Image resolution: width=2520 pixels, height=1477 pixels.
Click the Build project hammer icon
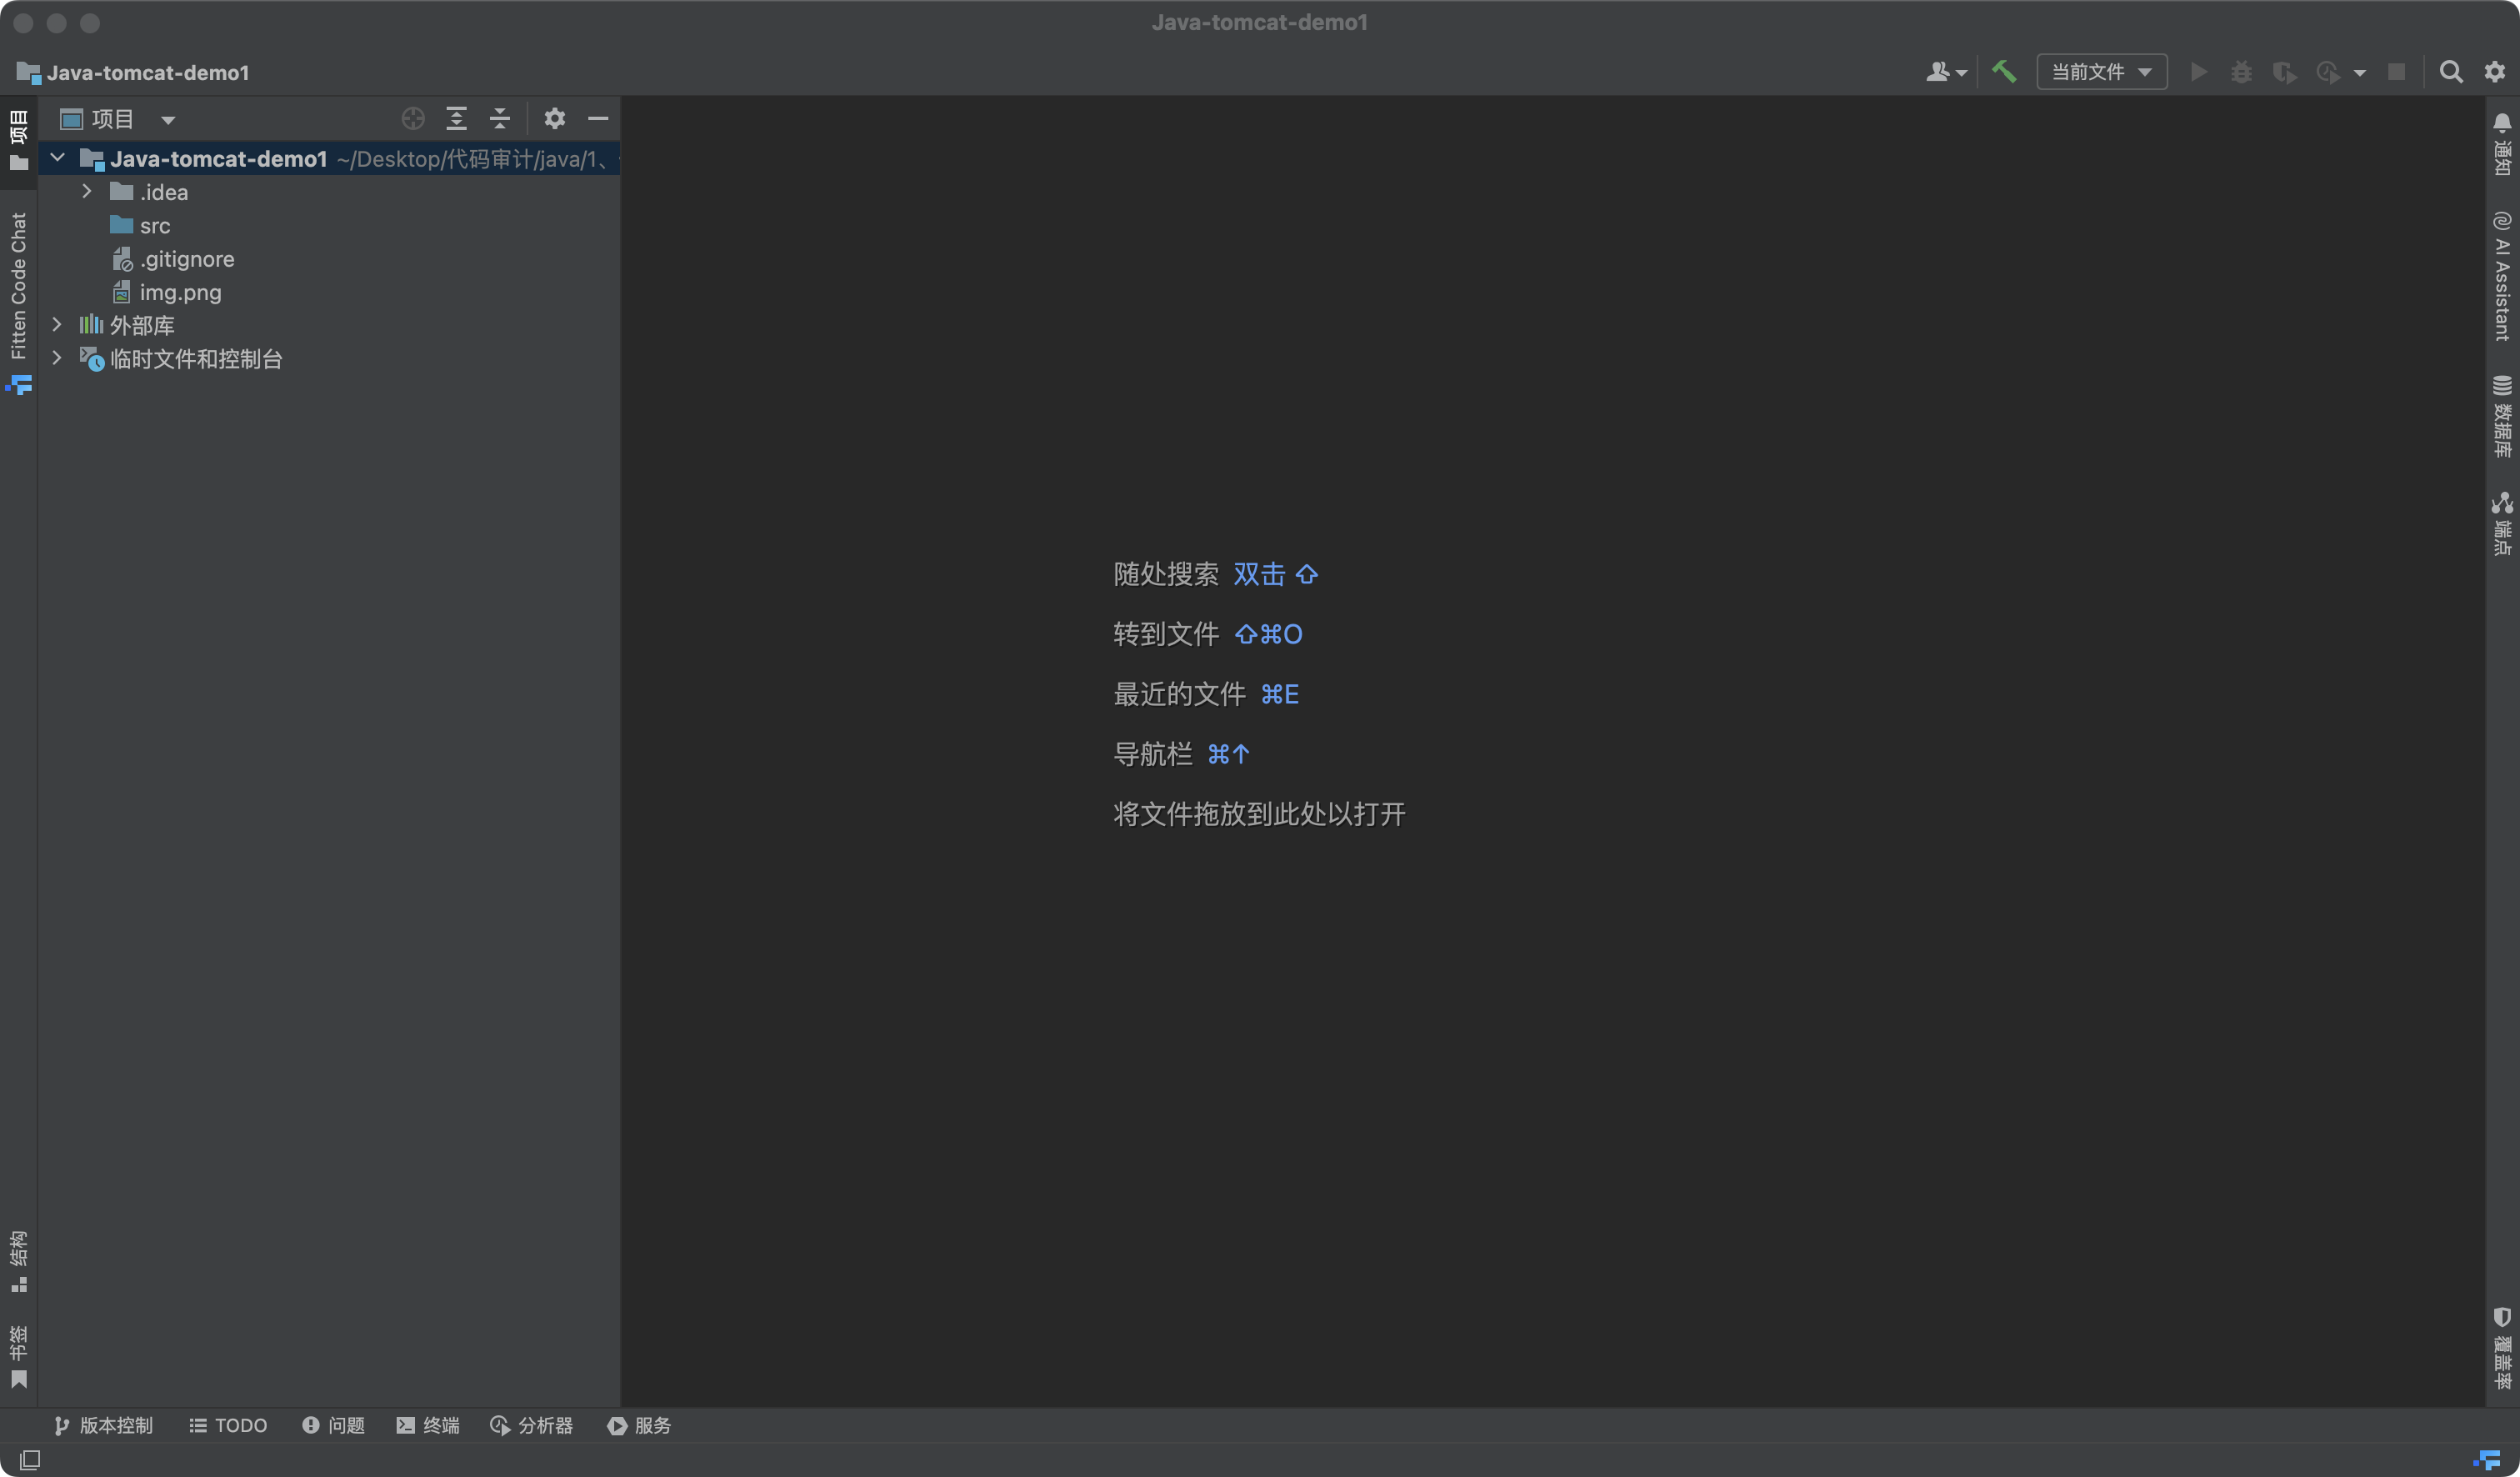point(2004,72)
